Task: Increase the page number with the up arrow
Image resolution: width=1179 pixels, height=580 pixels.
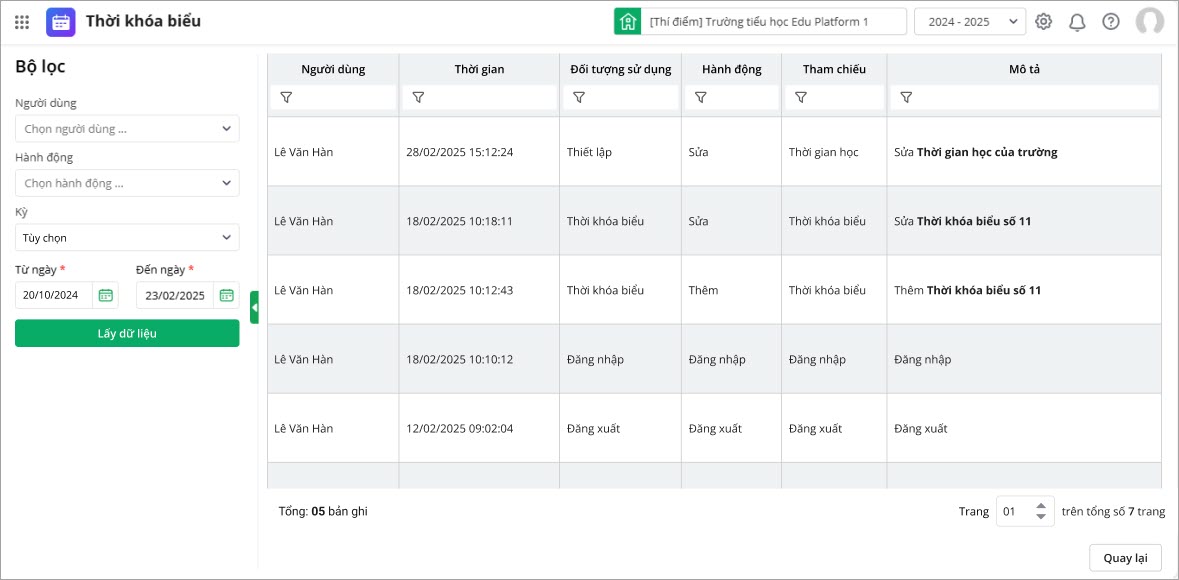Action: tap(1041, 506)
